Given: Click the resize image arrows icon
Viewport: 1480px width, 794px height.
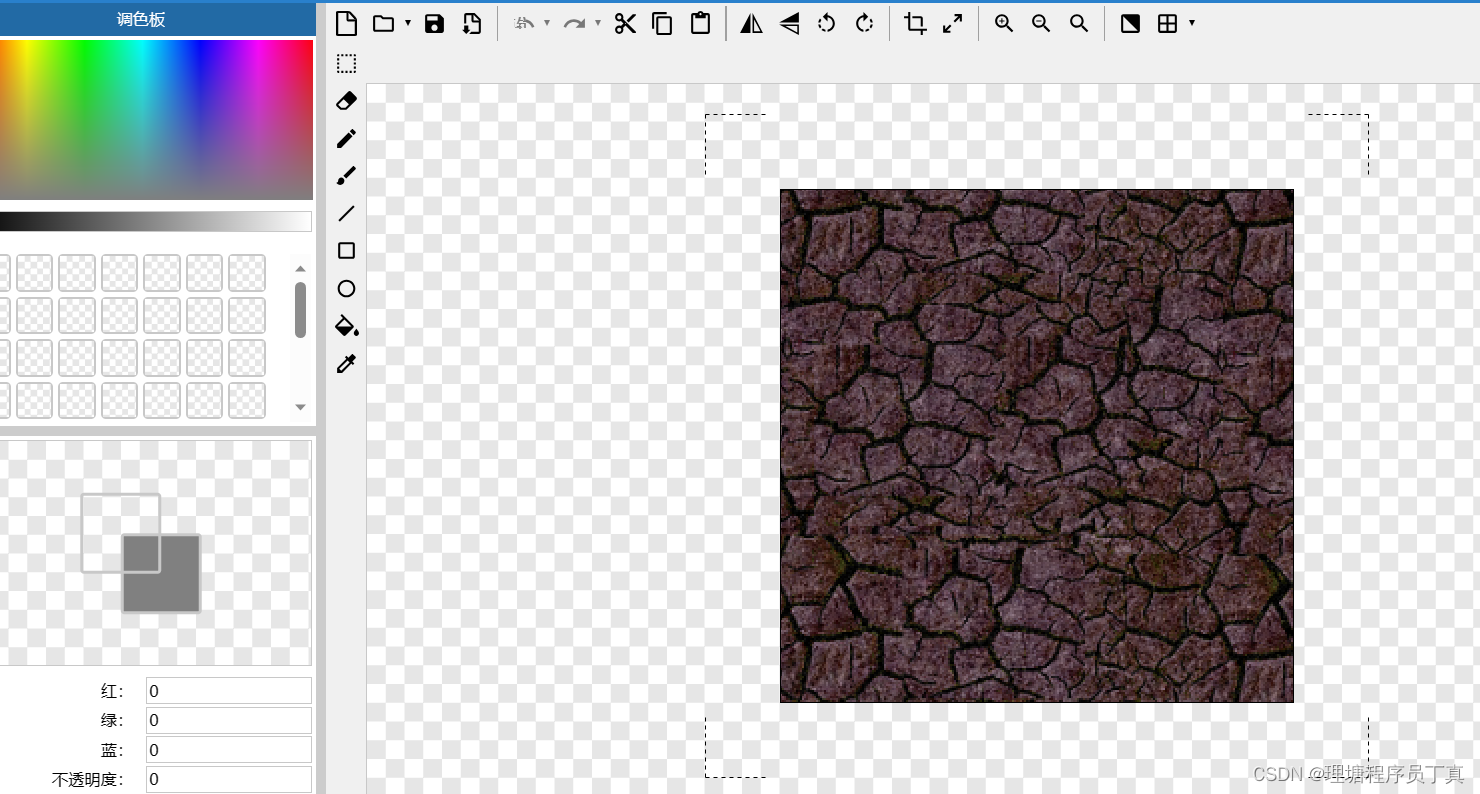Looking at the screenshot, I should [953, 24].
